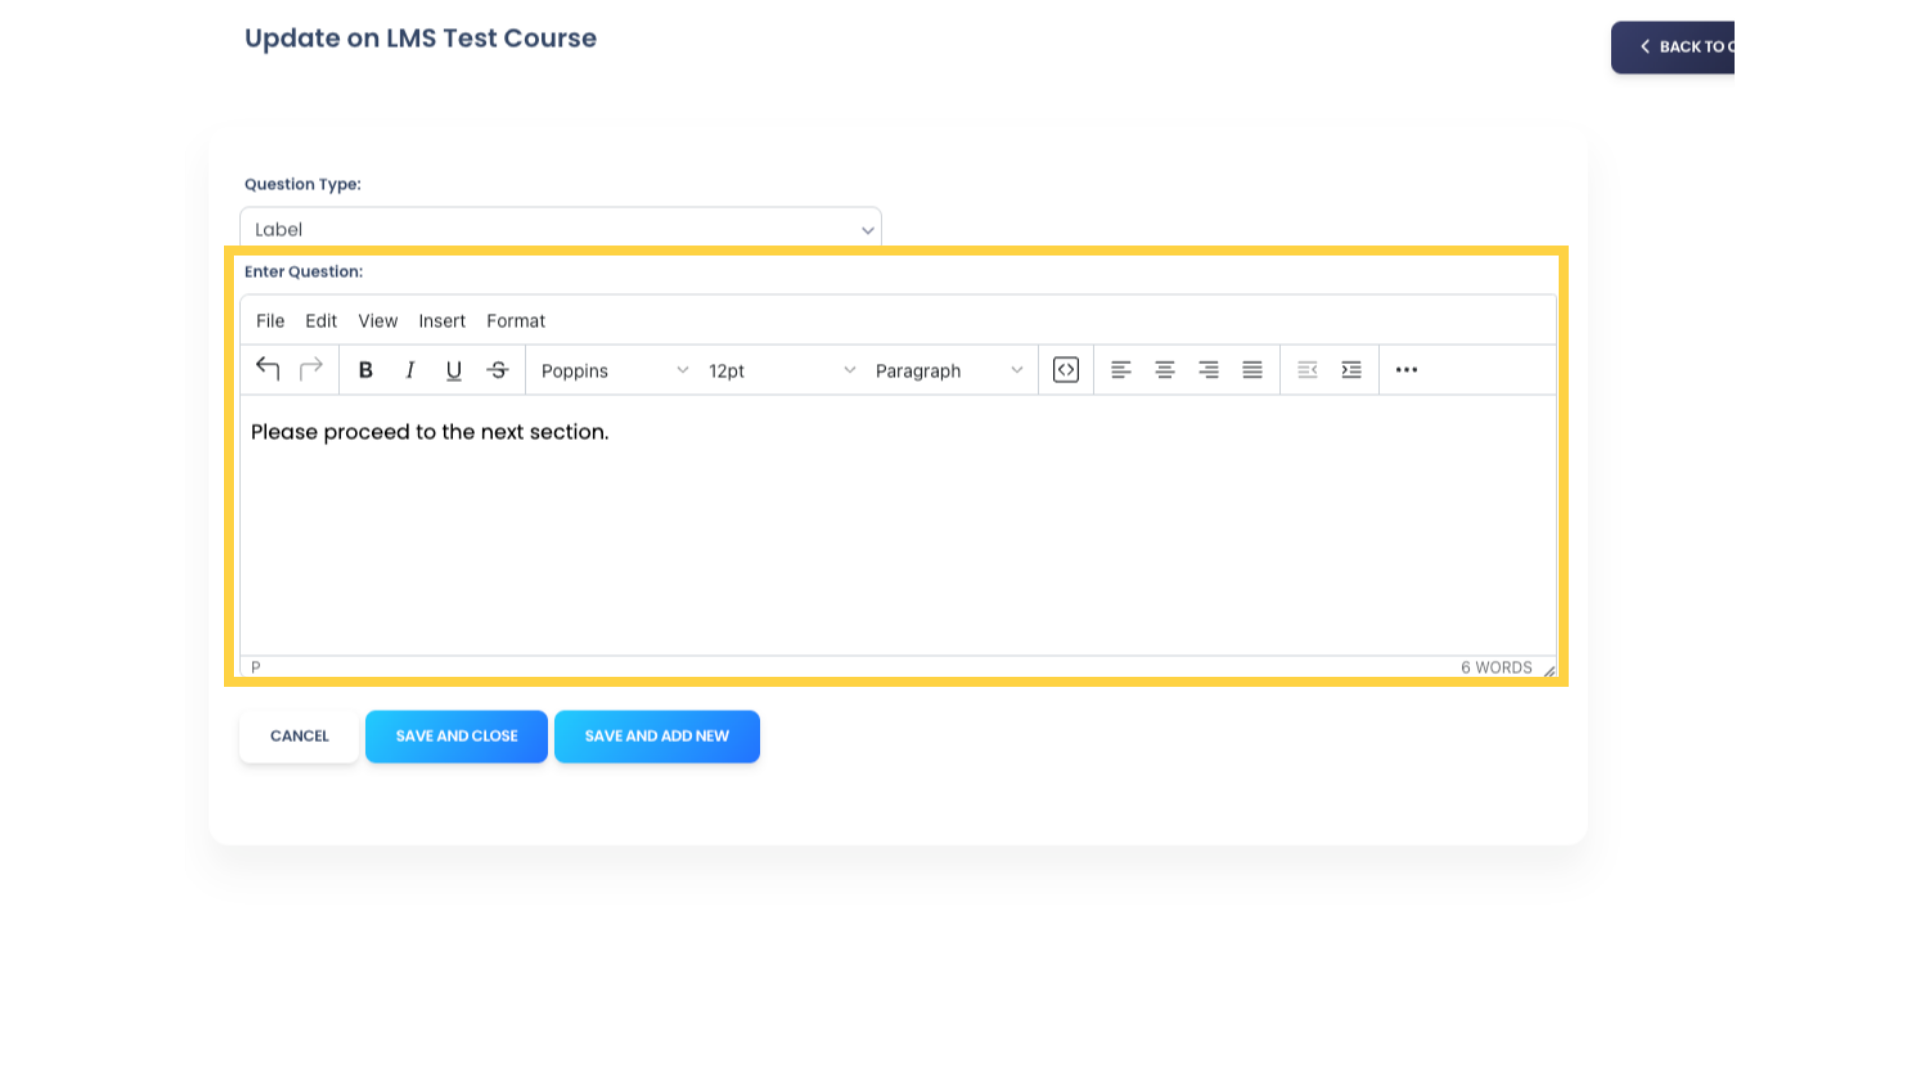
Task: Click Save And Close button
Action: [x=456, y=736]
